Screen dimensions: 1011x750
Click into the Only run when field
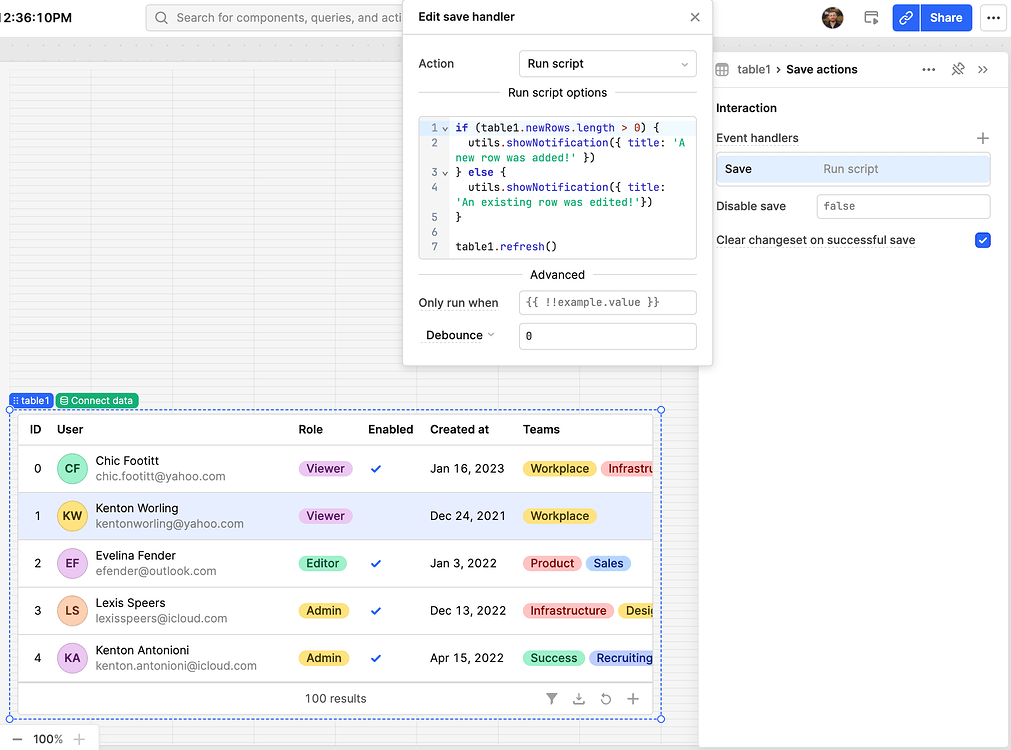(x=607, y=302)
